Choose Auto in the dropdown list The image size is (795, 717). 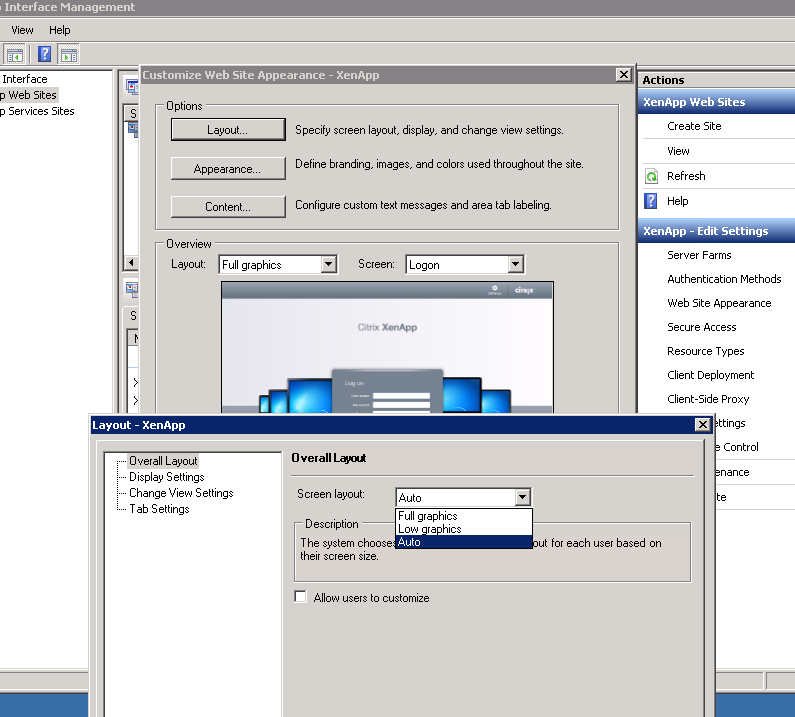click(x=463, y=542)
